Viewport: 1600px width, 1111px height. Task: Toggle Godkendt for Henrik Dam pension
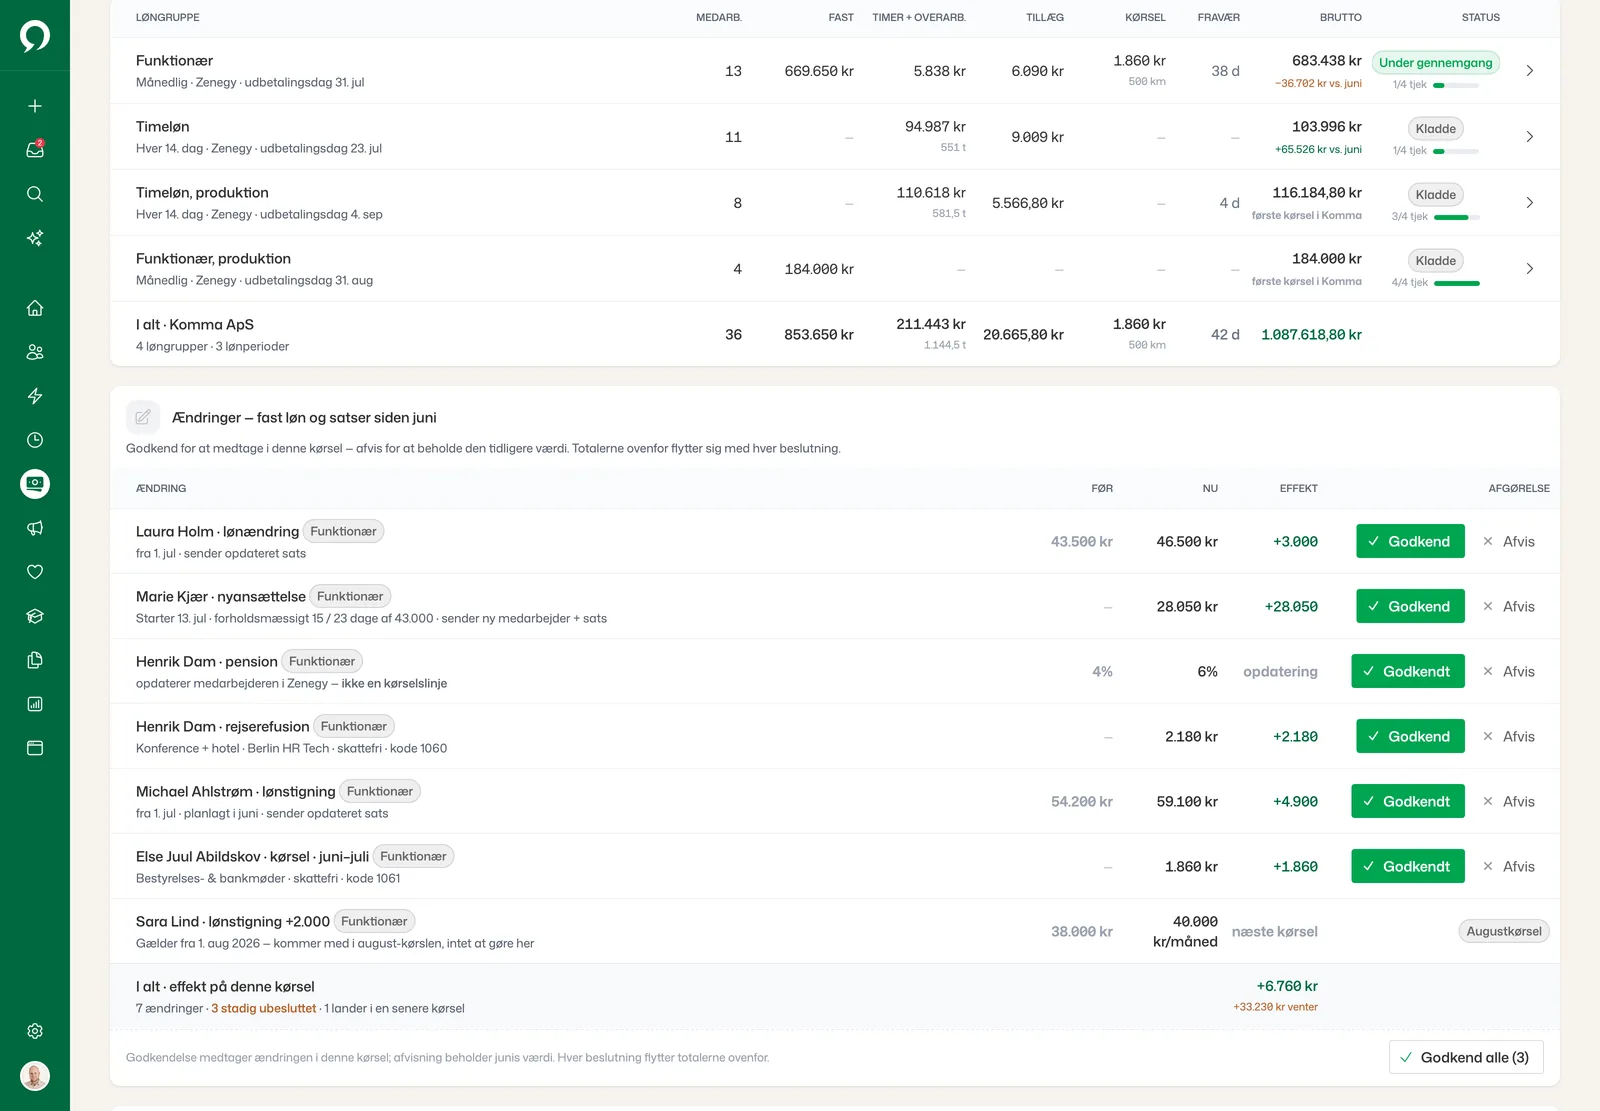click(x=1408, y=671)
